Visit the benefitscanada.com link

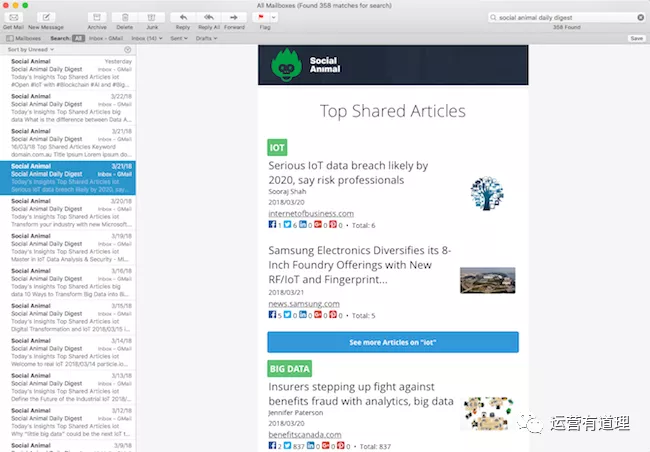click(x=305, y=435)
